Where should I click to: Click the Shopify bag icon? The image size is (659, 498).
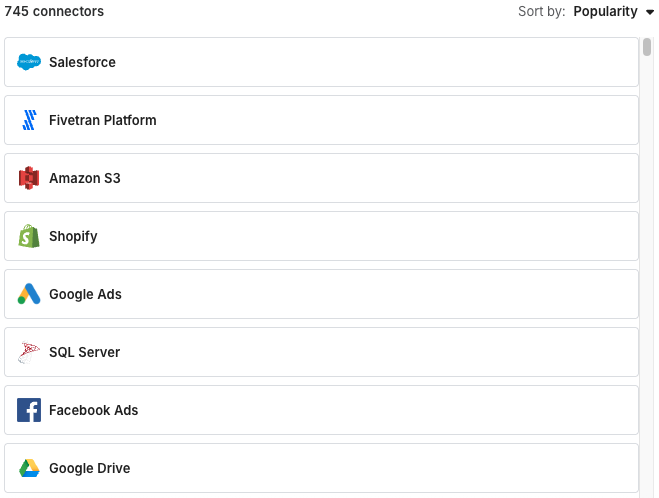pyautogui.click(x=29, y=236)
